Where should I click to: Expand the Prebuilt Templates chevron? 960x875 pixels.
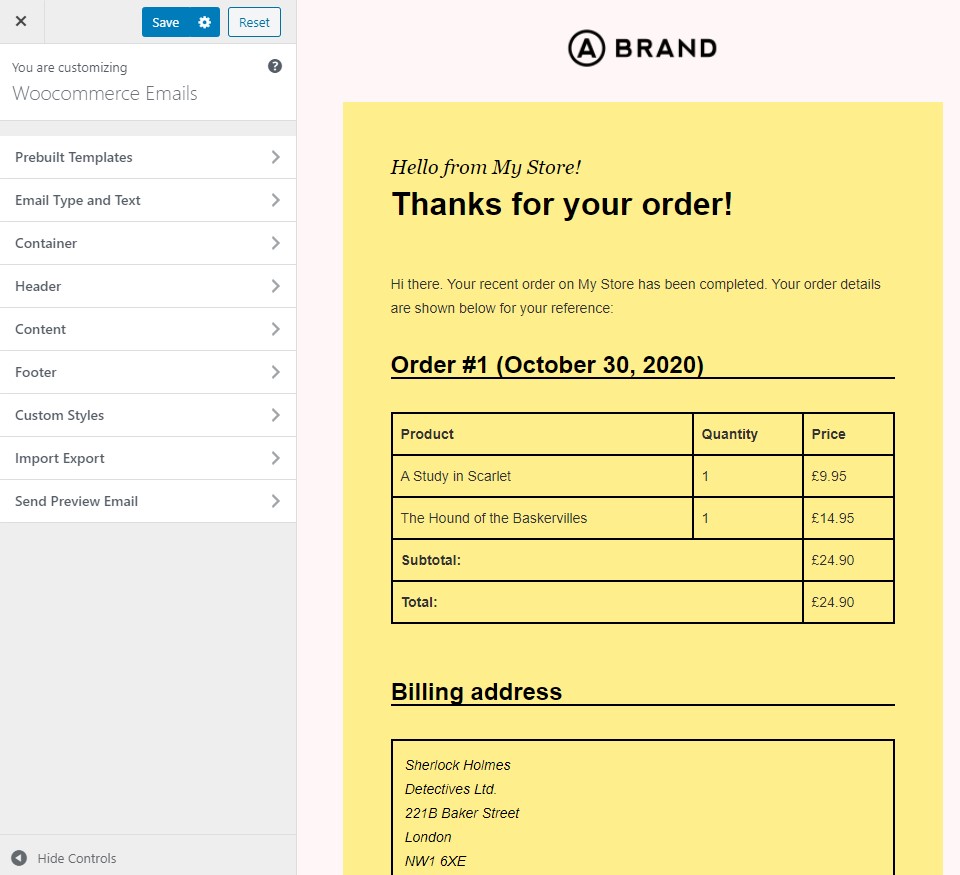275,157
